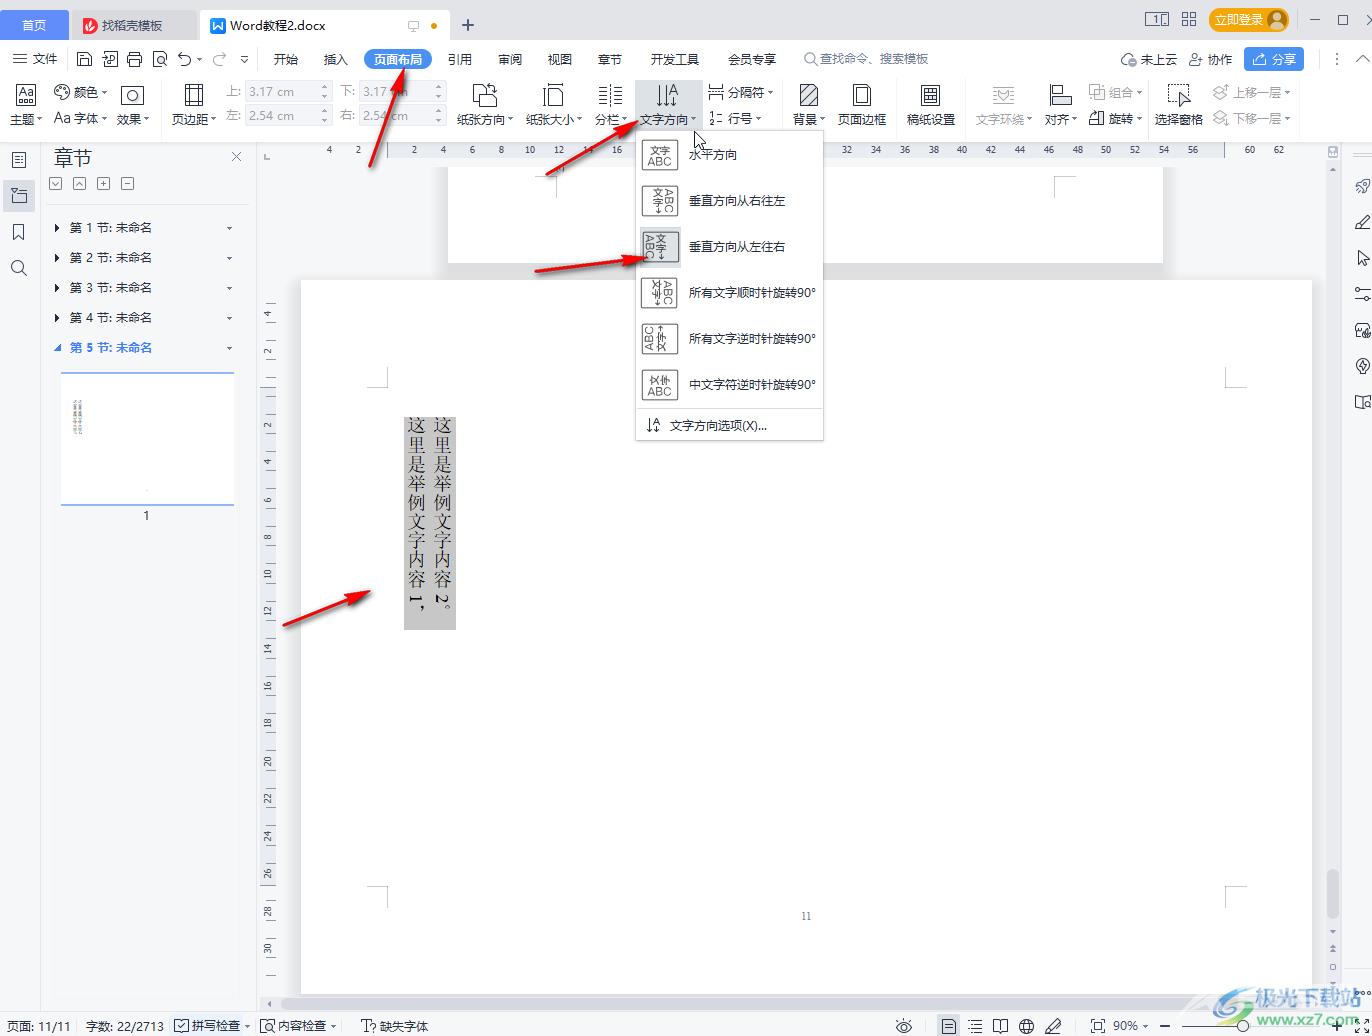Click the Save icon in quick toolbar
The height and width of the screenshot is (1036, 1372).
coord(85,59)
